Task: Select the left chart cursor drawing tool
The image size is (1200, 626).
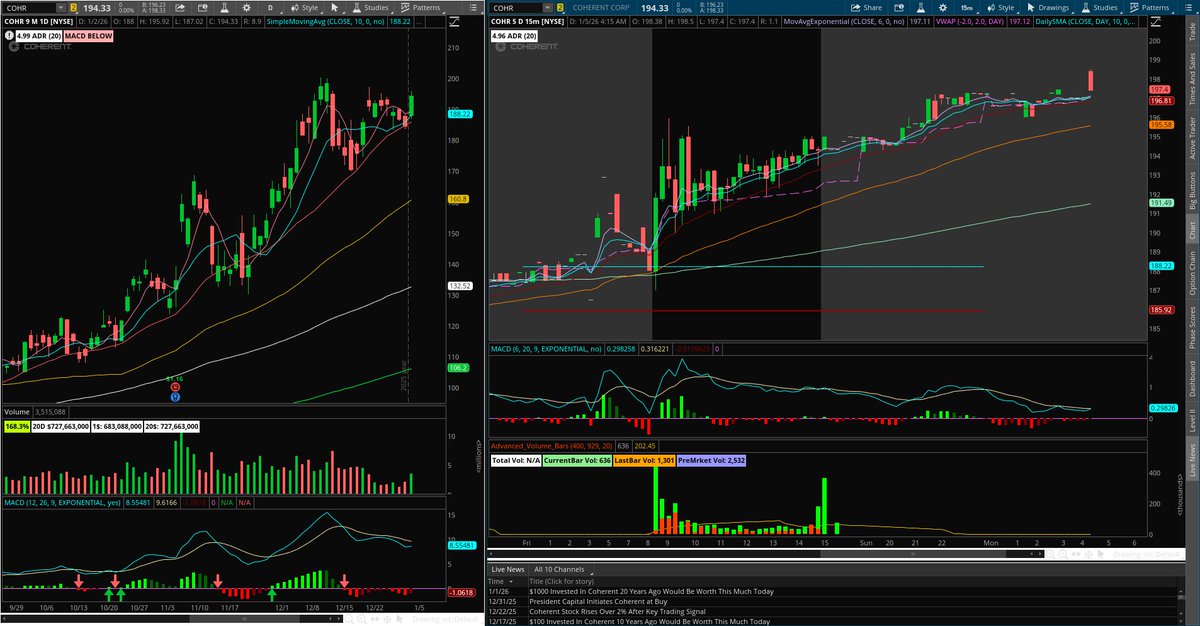Action: coord(335,8)
